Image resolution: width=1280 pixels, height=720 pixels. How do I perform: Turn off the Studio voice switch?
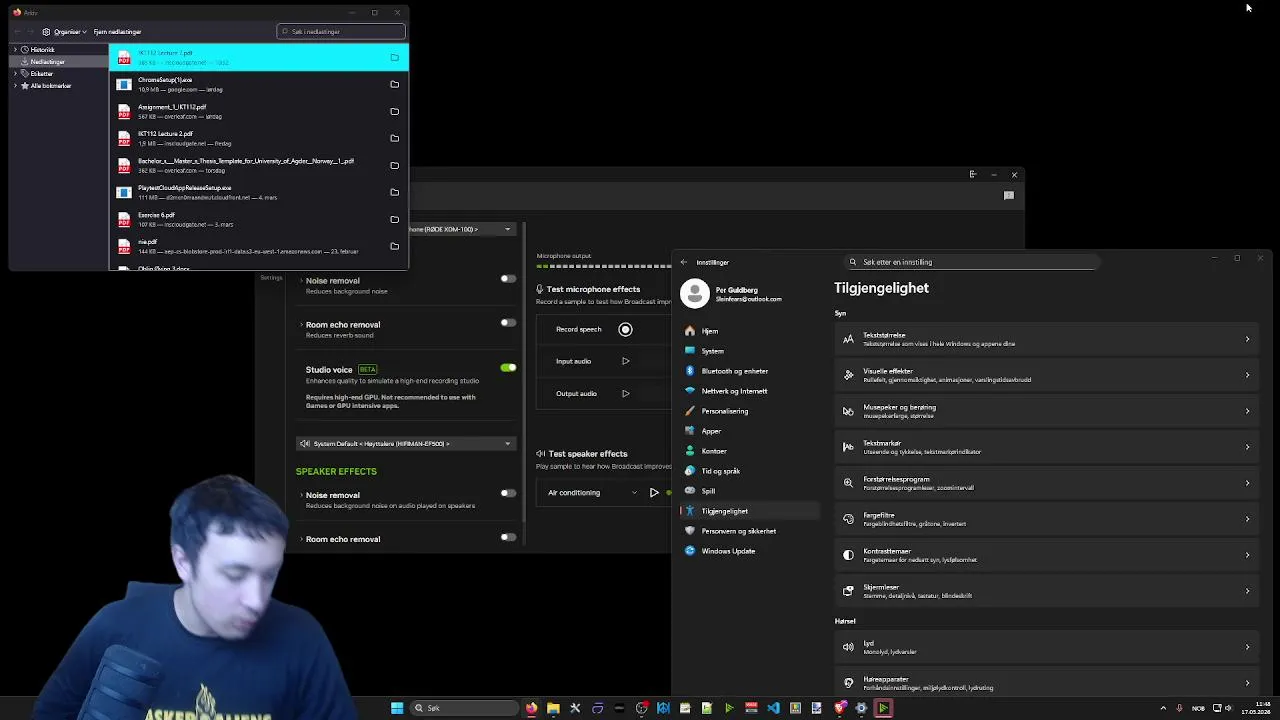pyautogui.click(x=508, y=367)
